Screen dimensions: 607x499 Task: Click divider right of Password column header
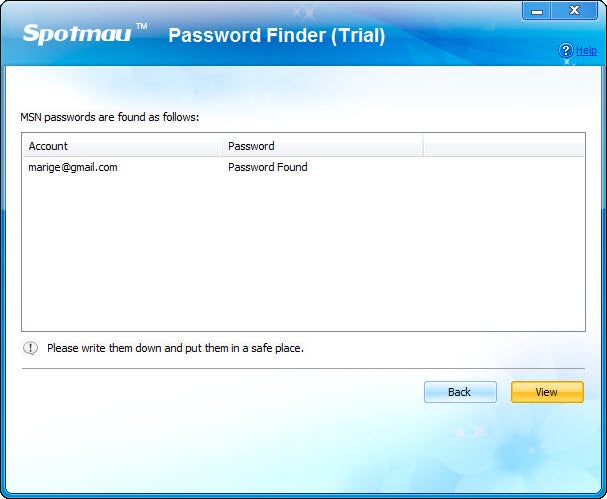point(423,146)
